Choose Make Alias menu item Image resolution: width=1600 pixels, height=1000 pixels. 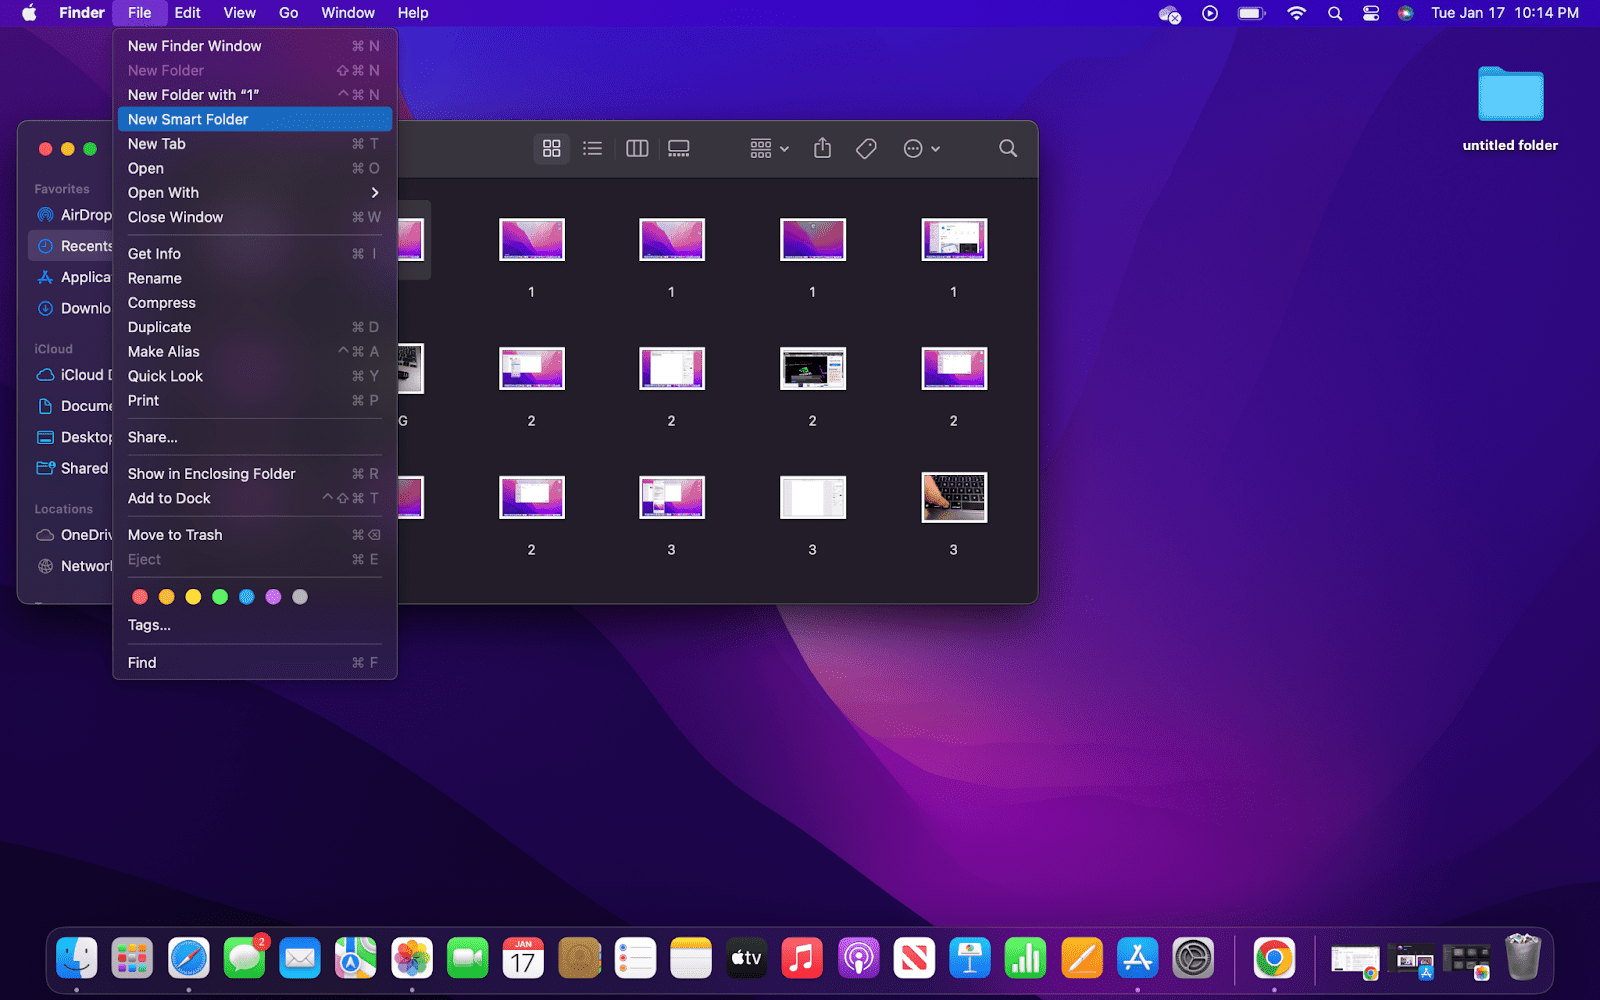254,352
